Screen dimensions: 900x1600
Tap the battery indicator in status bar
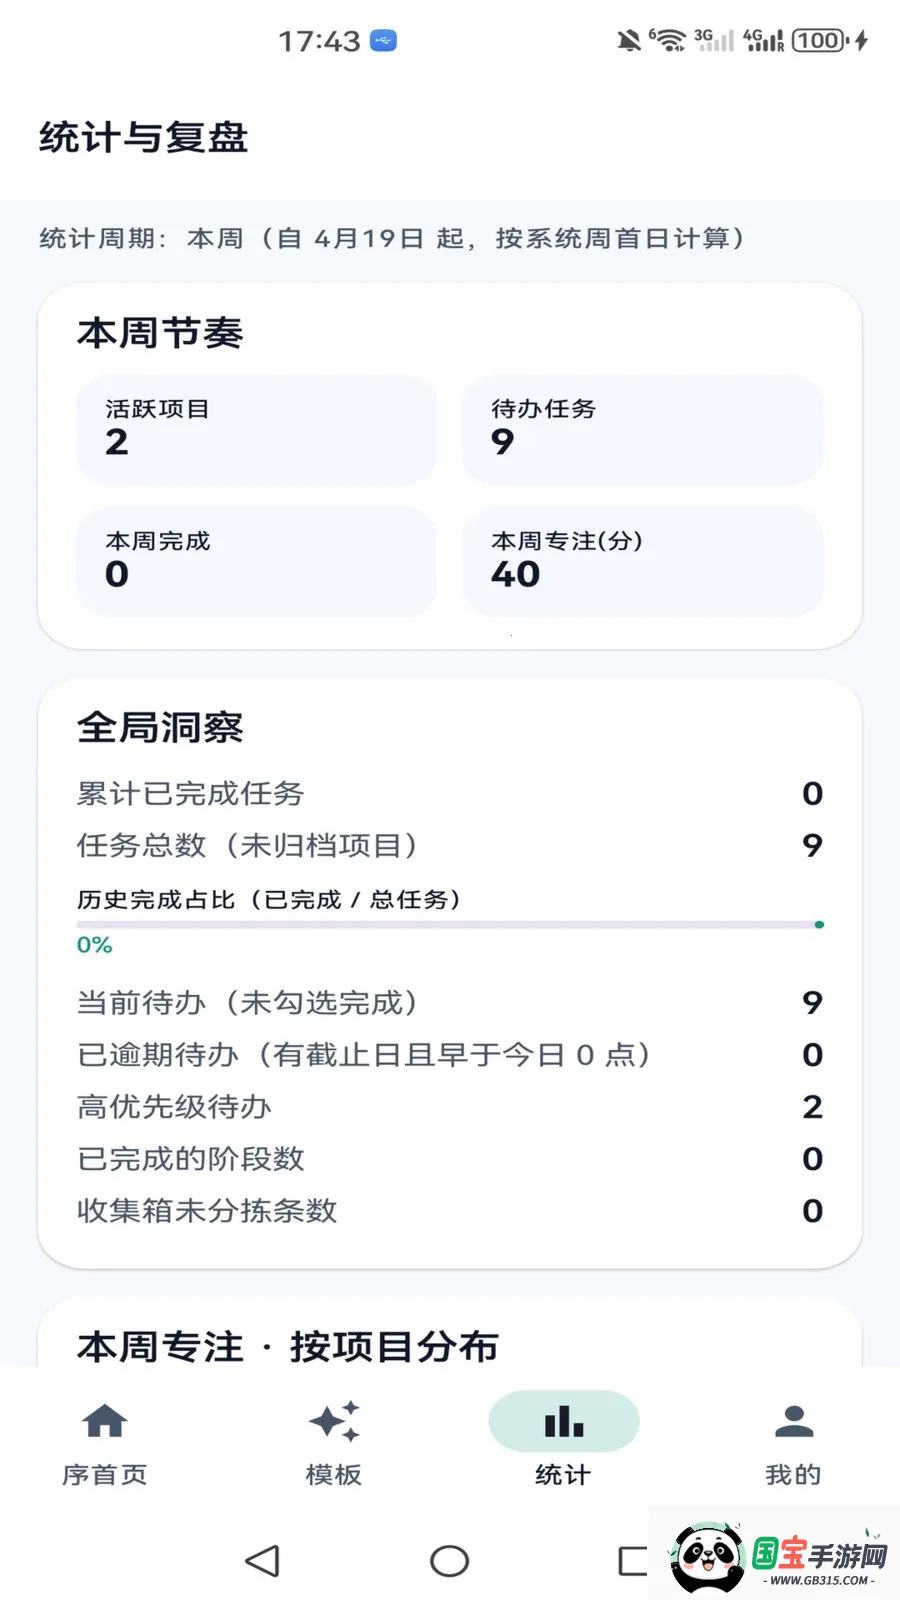click(820, 41)
